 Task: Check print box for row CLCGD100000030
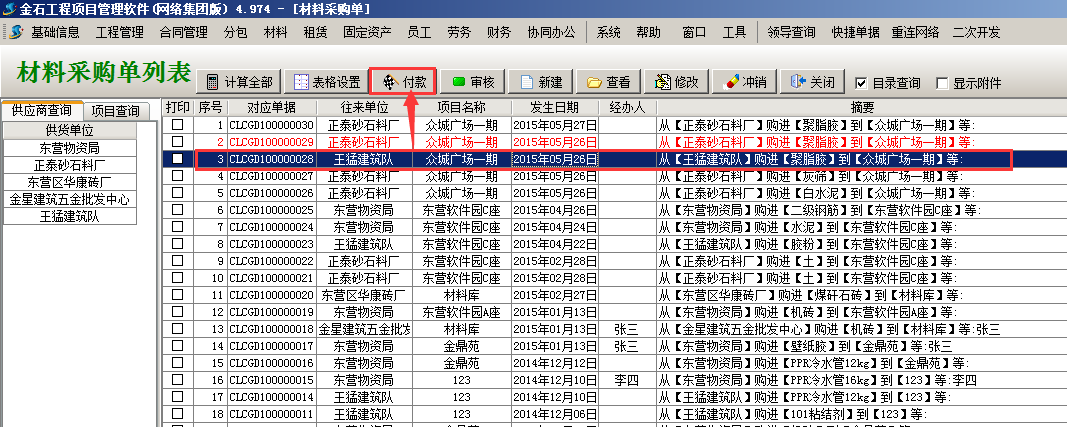coord(178,125)
